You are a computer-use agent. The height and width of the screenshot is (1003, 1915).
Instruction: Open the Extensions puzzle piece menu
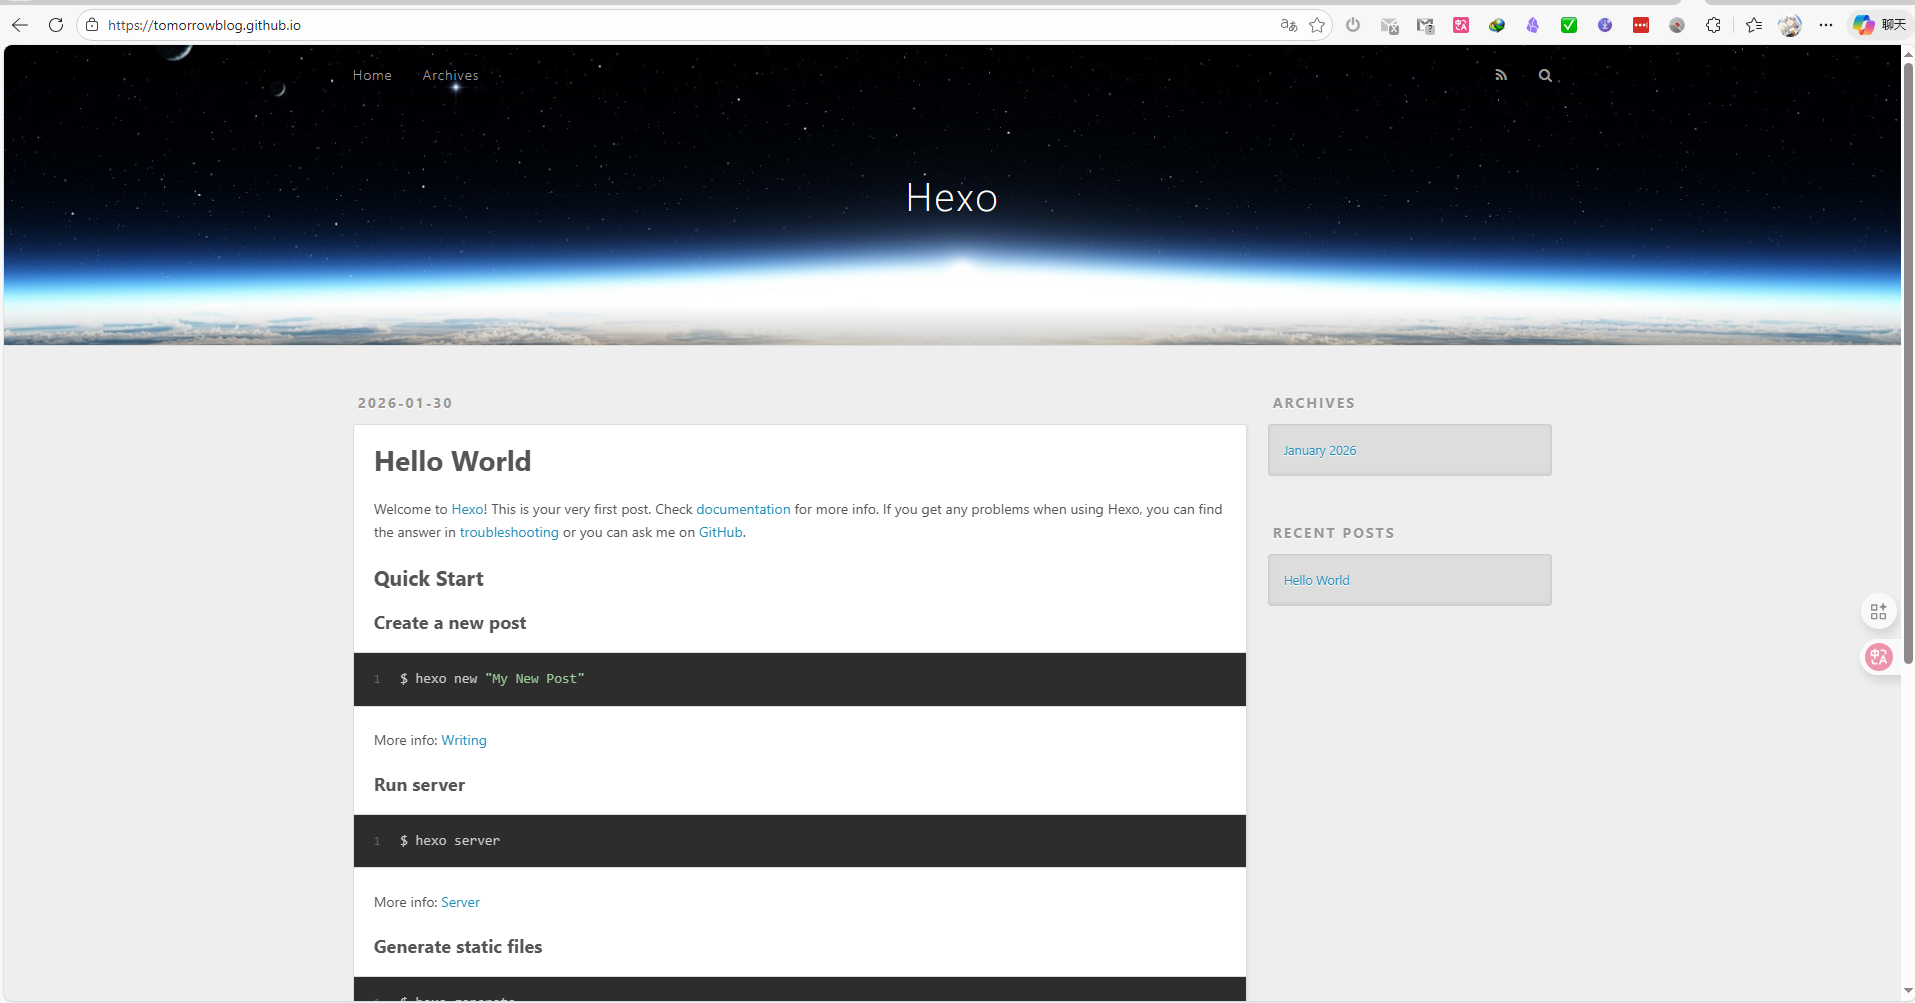pyautogui.click(x=1713, y=25)
